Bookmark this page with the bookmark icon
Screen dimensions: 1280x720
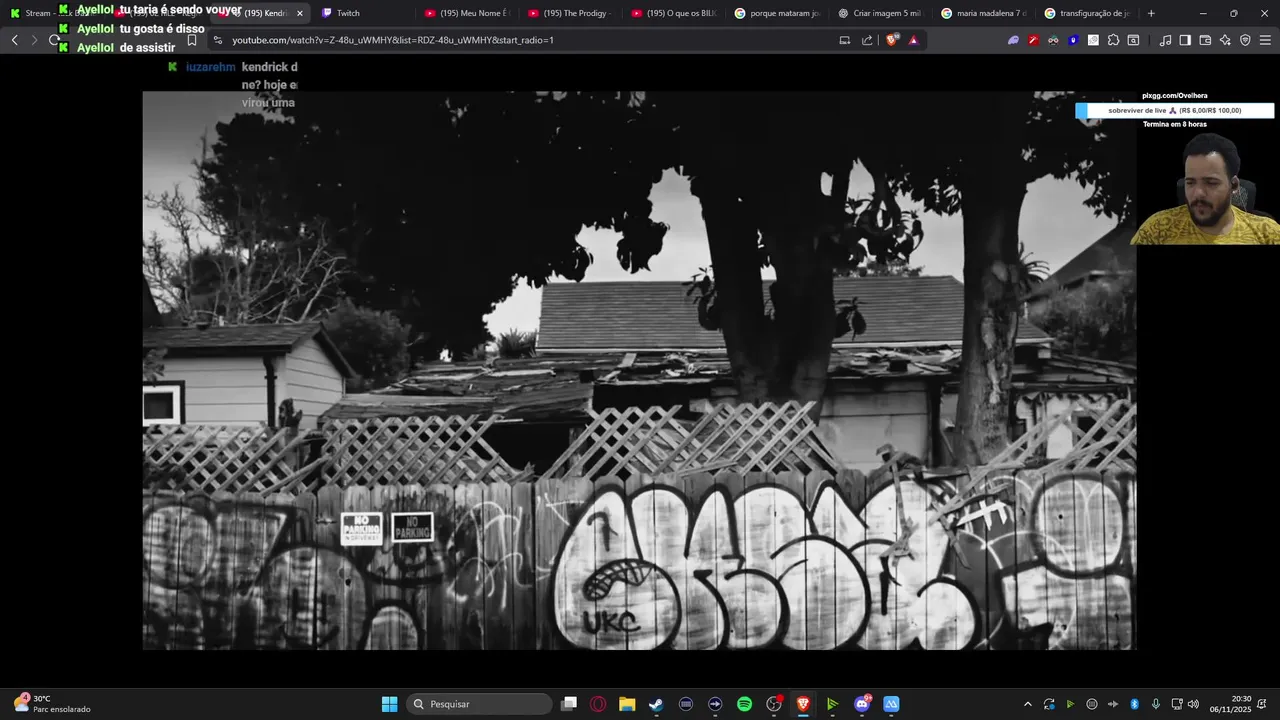[x=192, y=40]
